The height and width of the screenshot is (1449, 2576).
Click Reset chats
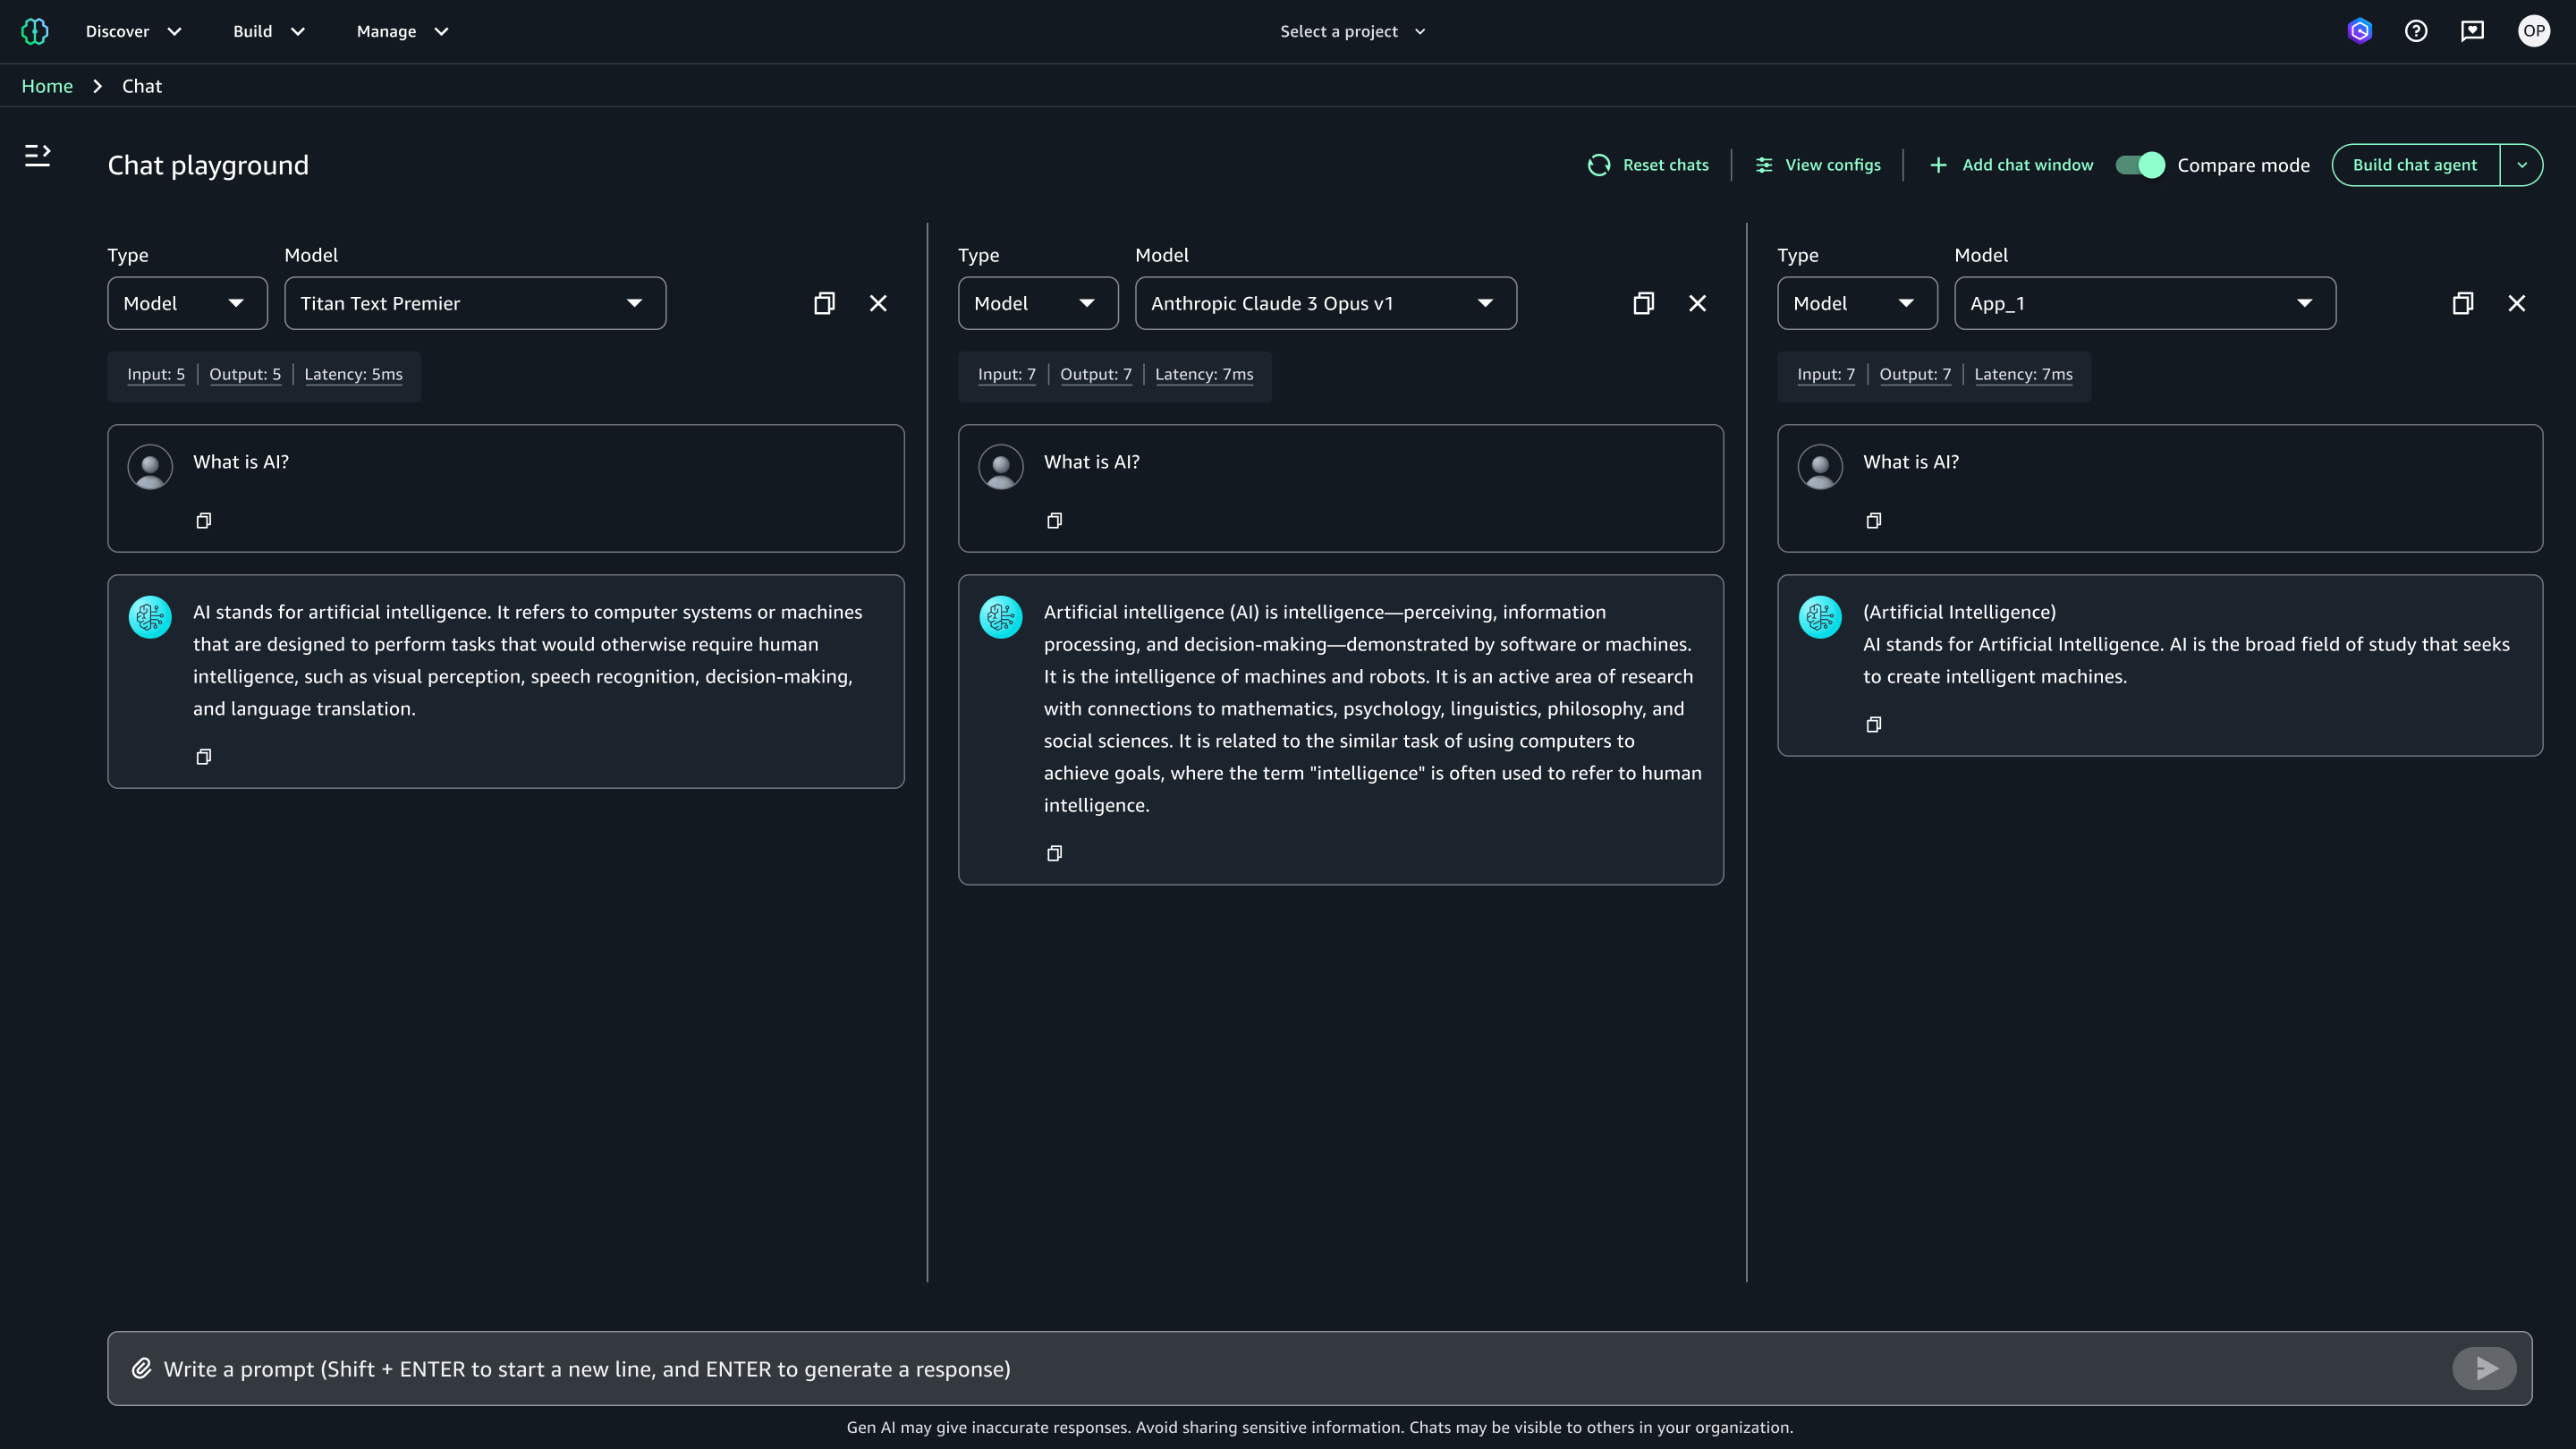(x=1648, y=165)
